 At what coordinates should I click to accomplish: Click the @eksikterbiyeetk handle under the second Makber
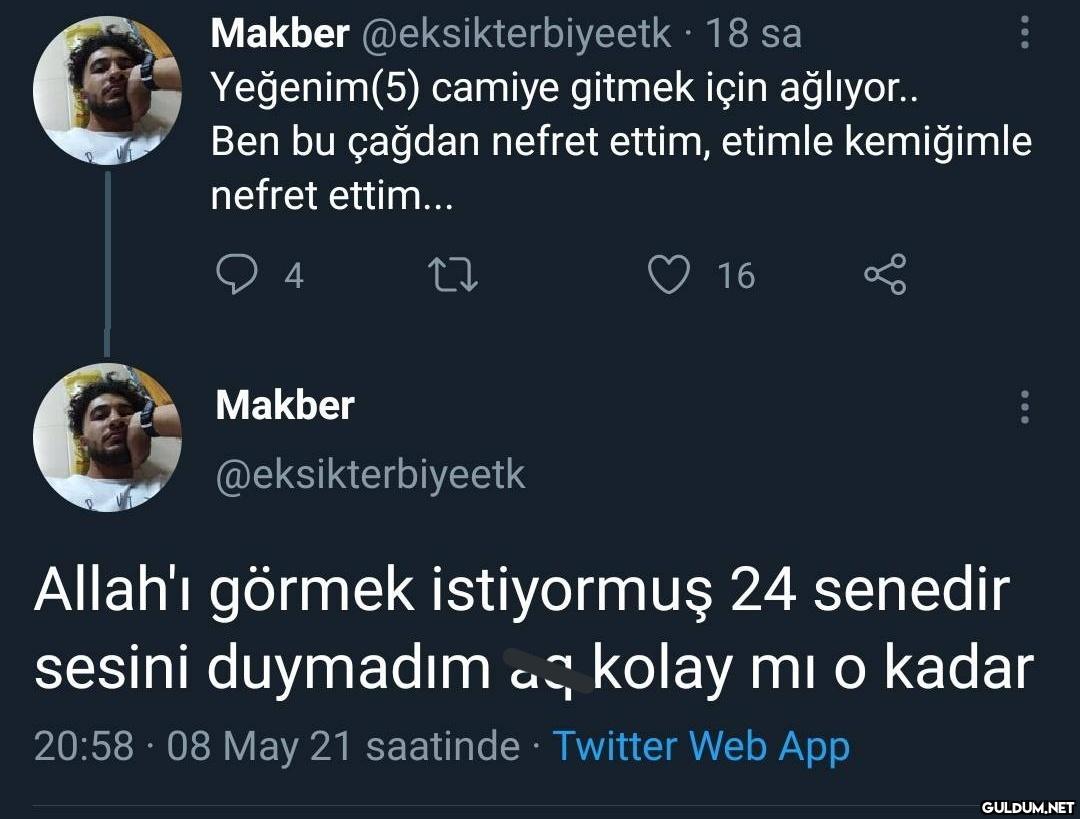370,474
